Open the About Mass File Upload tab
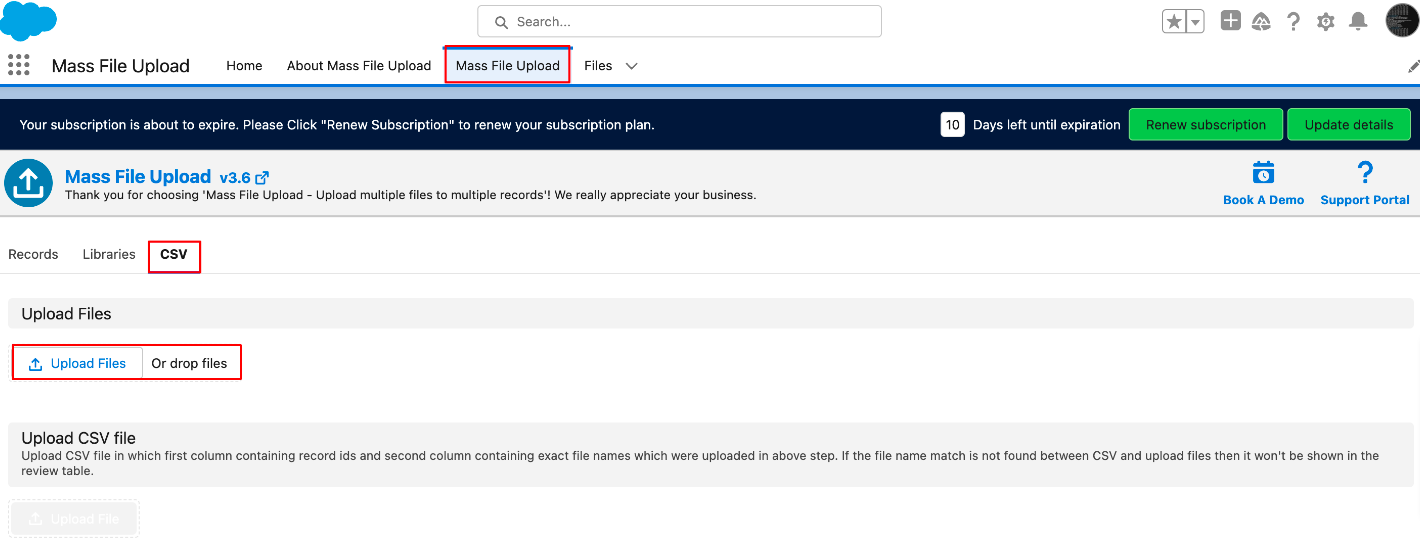1420x554 pixels. (359, 65)
